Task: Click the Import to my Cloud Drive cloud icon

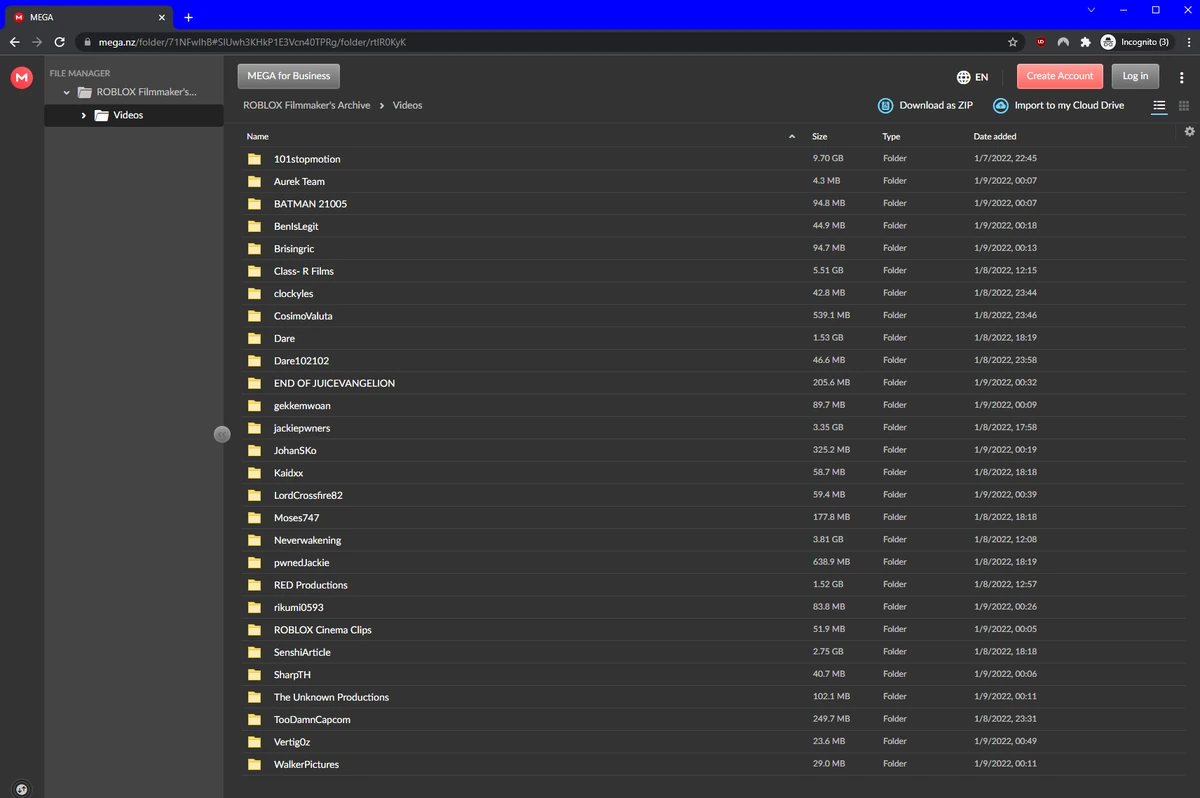Action: (x=1000, y=105)
